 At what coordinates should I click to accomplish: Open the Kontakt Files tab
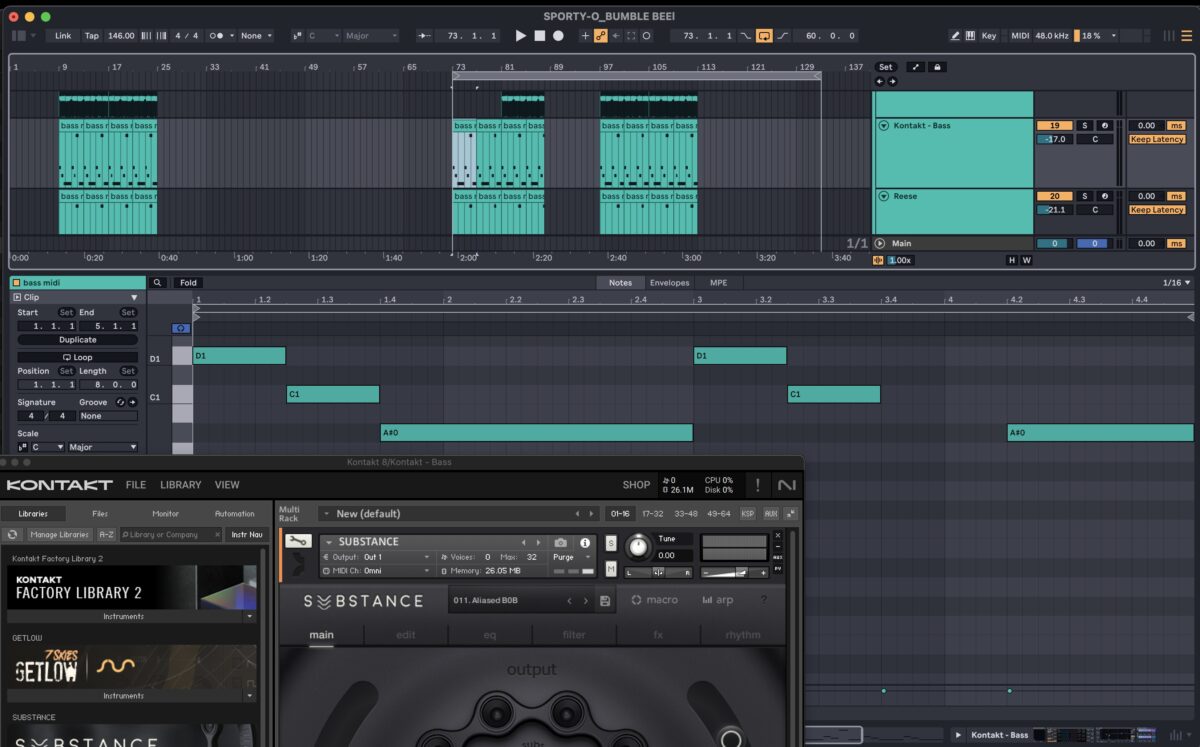point(100,514)
